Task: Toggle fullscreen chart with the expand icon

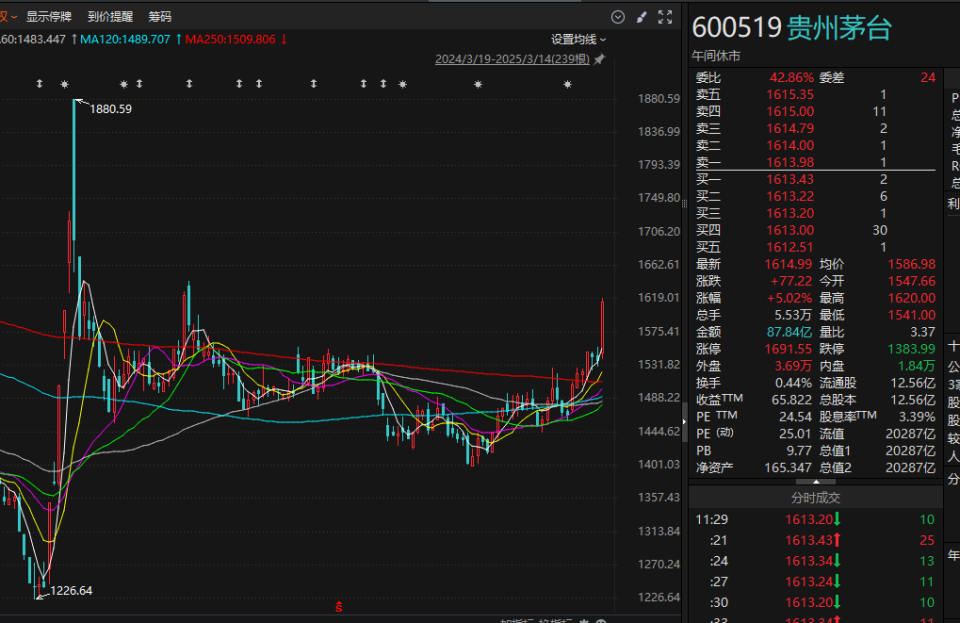Action: 665,17
